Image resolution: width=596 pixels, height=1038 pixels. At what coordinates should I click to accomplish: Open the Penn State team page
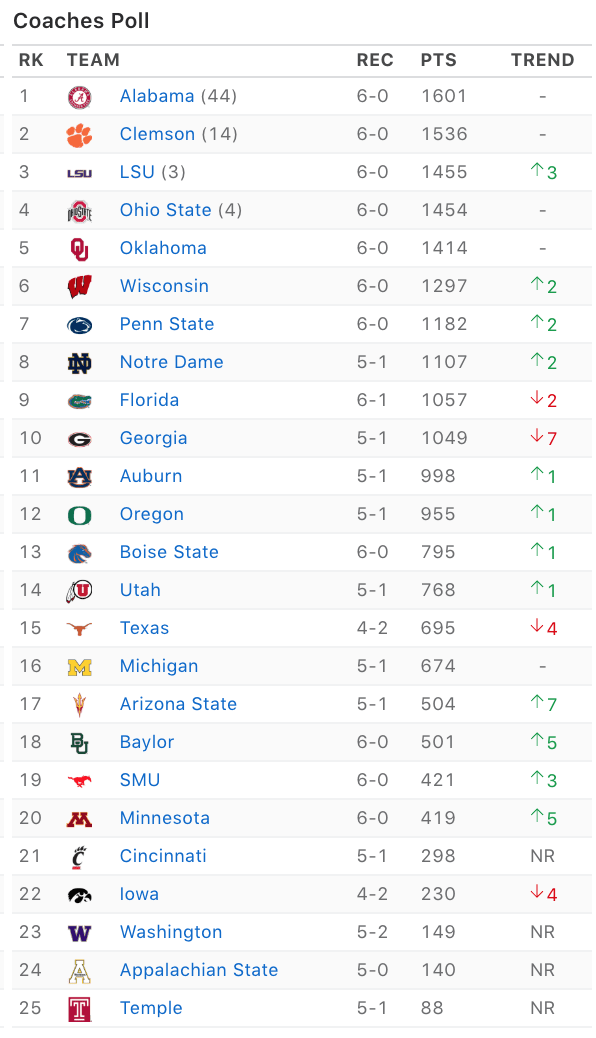click(167, 324)
